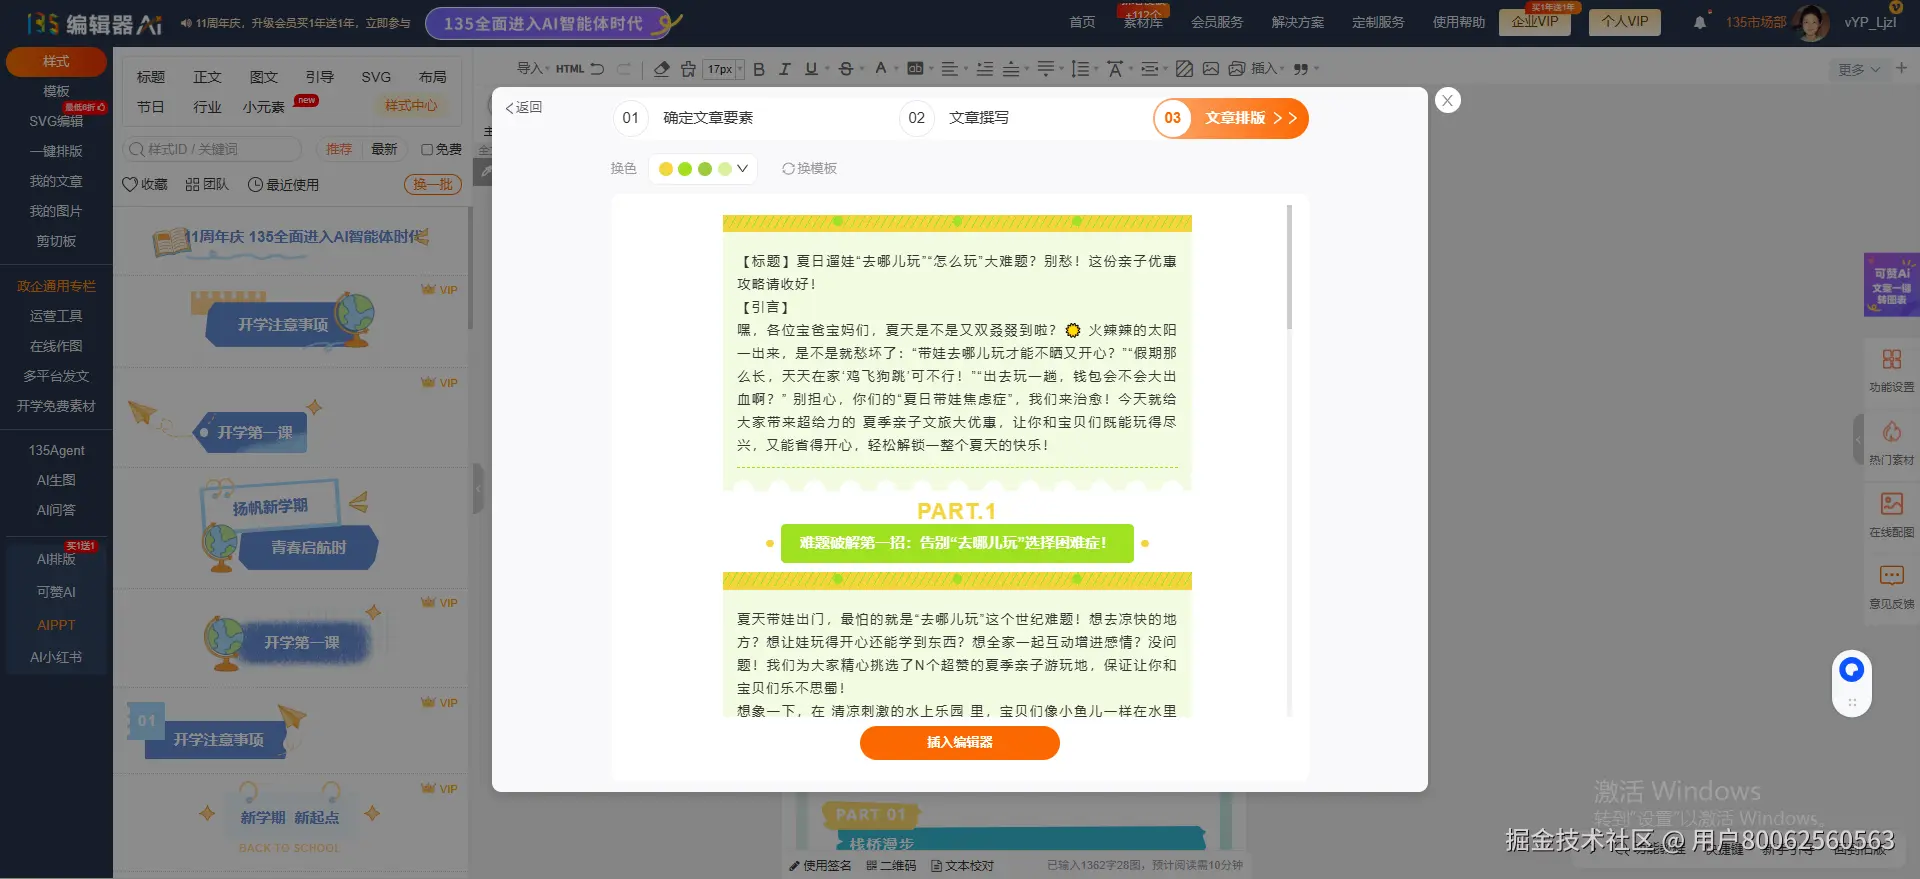Screen dimensions: 1920x879
Task: Click the dialog preview vertical scrollbar
Action: pyautogui.click(x=1289, y=267)
